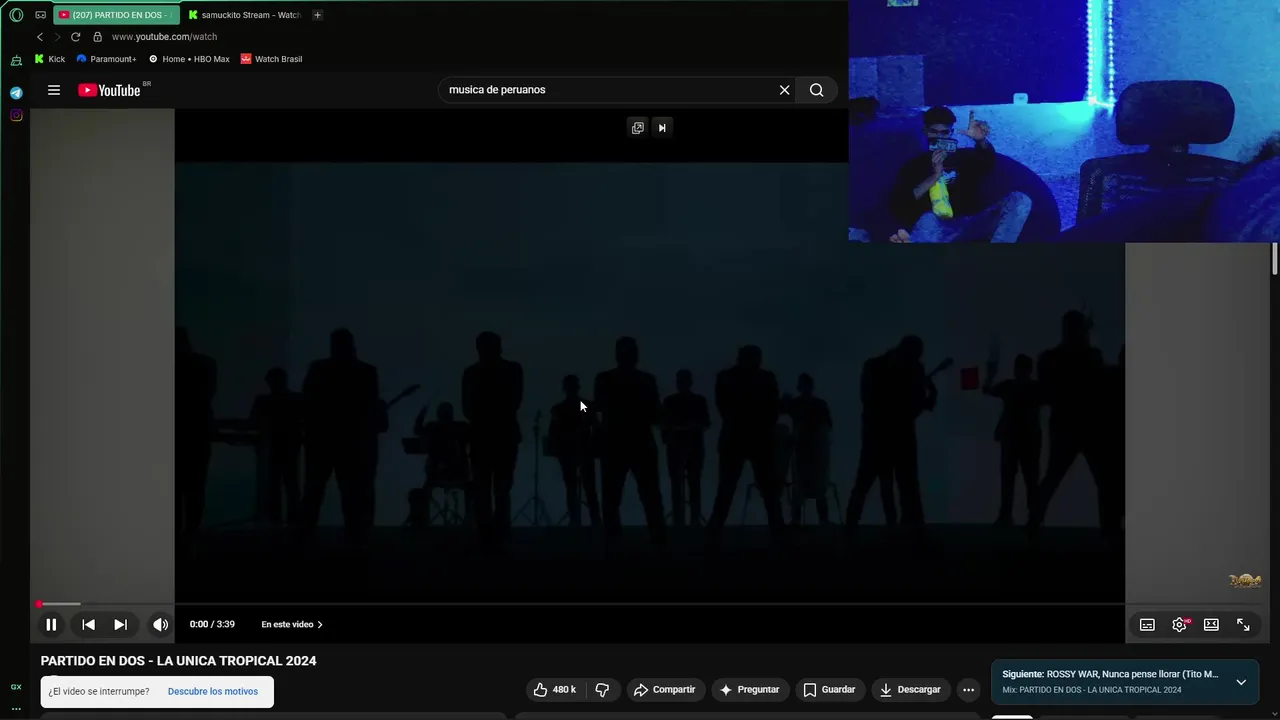Click the page vertical scrollbar
The height and width of the screenshot is (720, 1280).
click(1275, 260)
